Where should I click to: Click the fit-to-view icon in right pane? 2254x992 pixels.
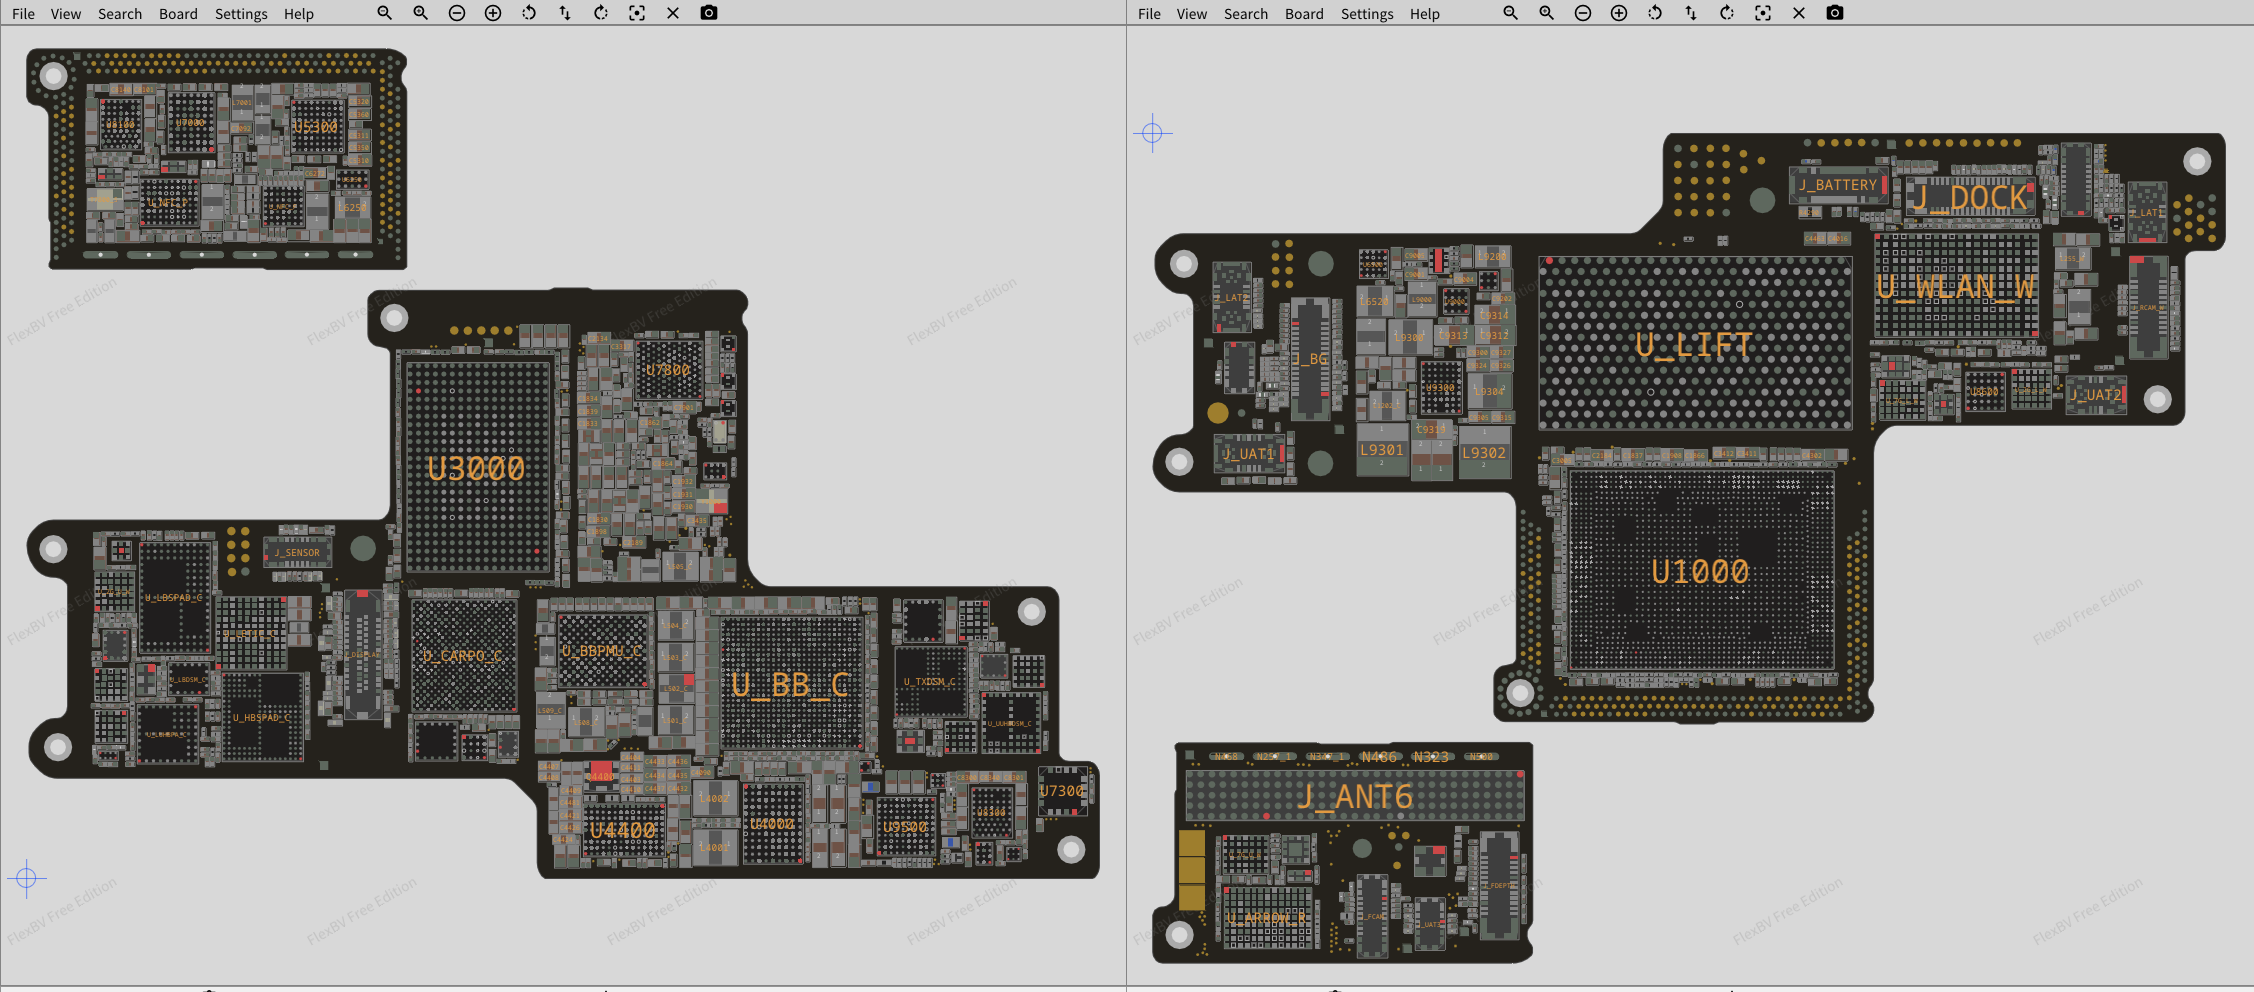pyautogui.click(x=1763, y=13)
